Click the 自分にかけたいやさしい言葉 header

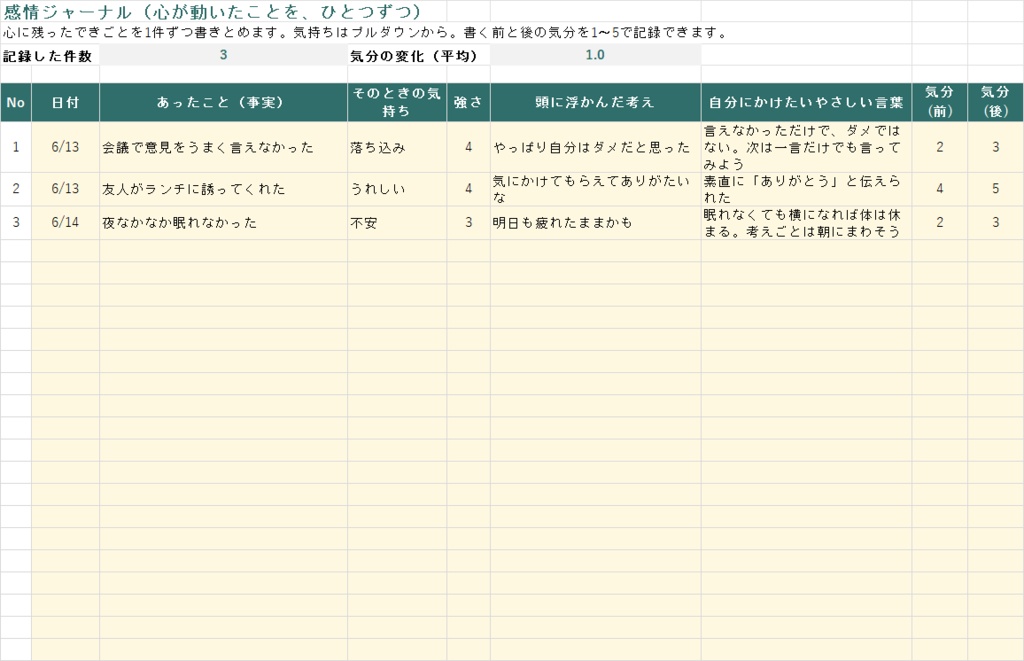[x=807, y=103]
